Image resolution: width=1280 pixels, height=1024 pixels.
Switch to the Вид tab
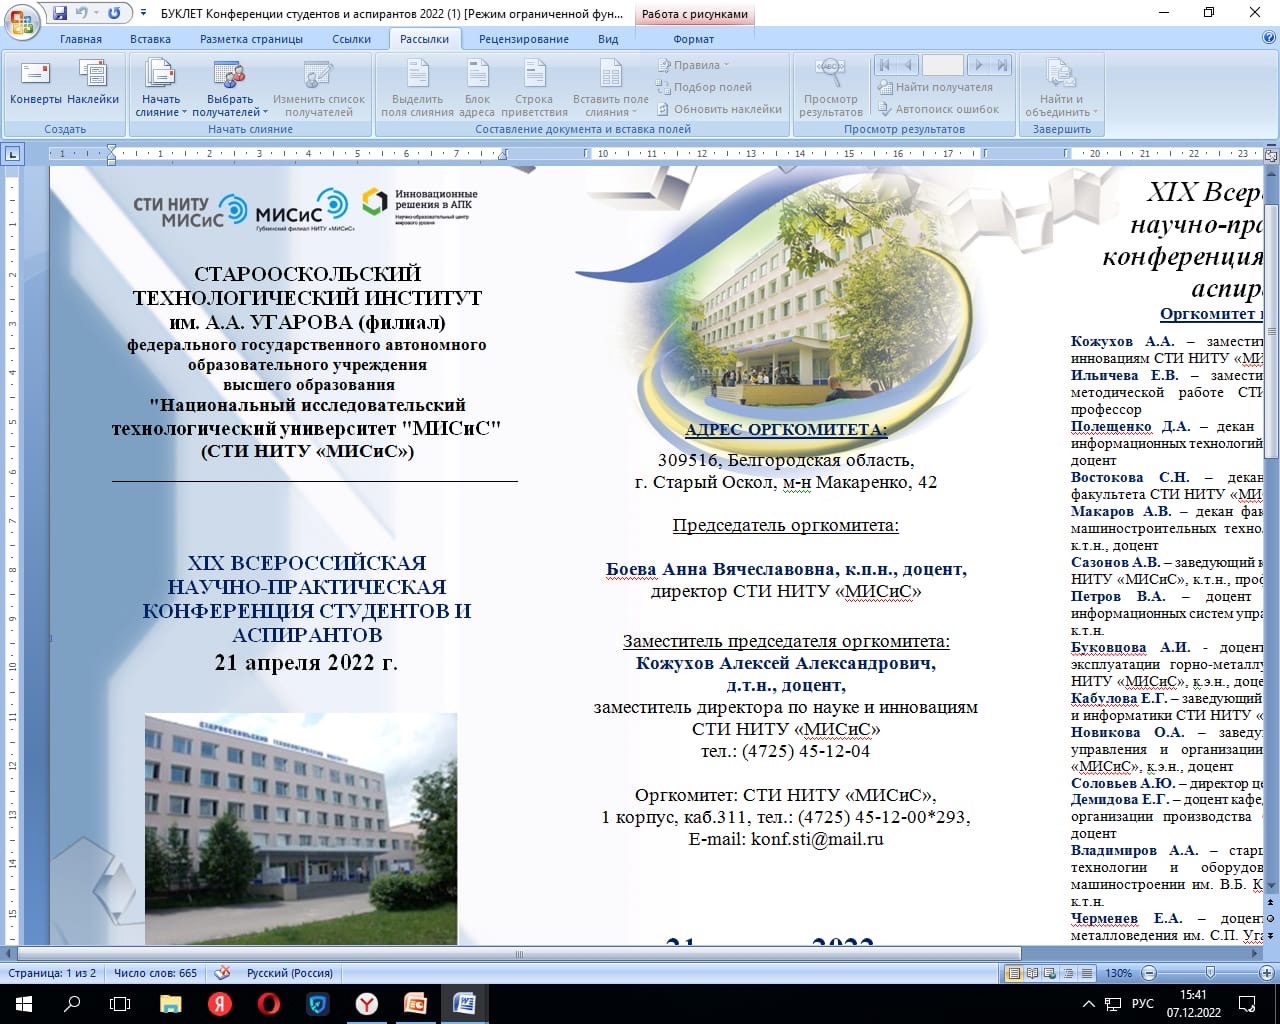(x=608, y=39)
